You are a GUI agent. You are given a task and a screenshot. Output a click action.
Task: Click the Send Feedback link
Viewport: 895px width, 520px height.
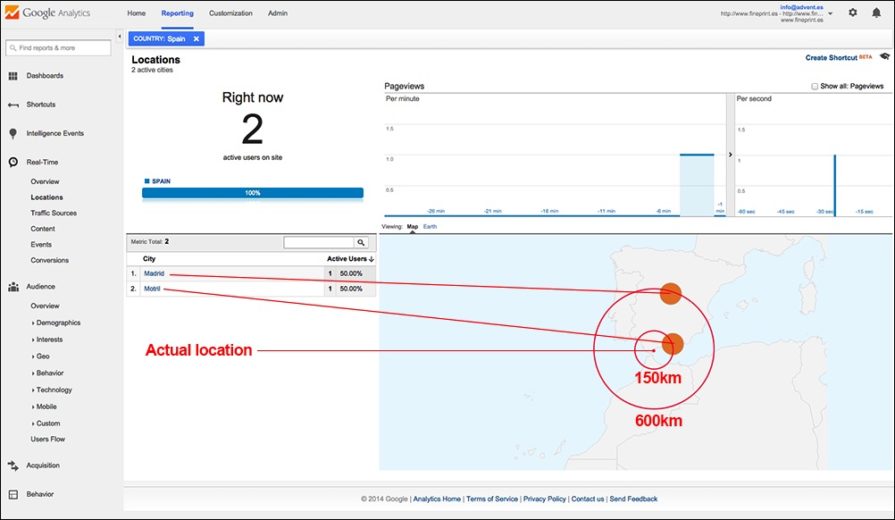coord(634,499)
